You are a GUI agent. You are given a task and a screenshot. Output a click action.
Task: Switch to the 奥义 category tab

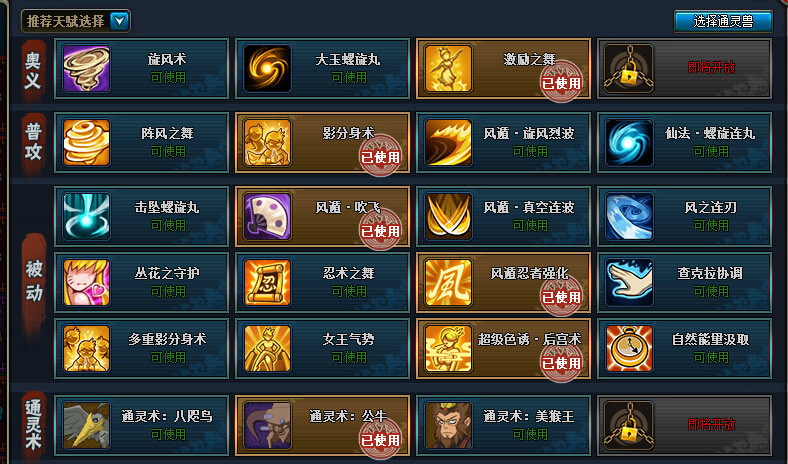point(33,70)
